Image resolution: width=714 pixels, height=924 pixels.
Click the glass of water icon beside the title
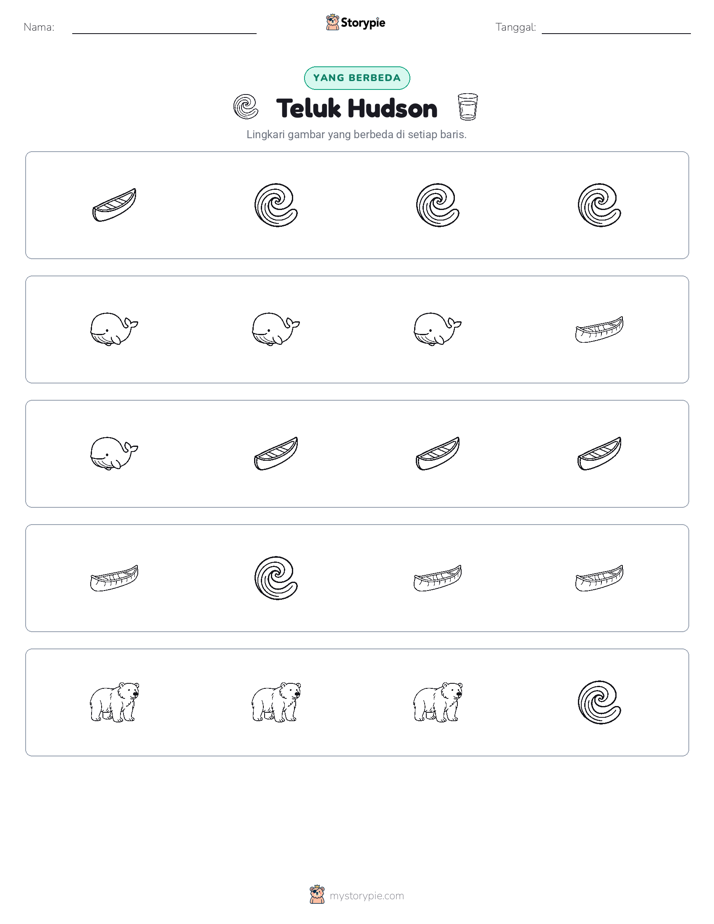pyautogui.click(x=468, y=107)
